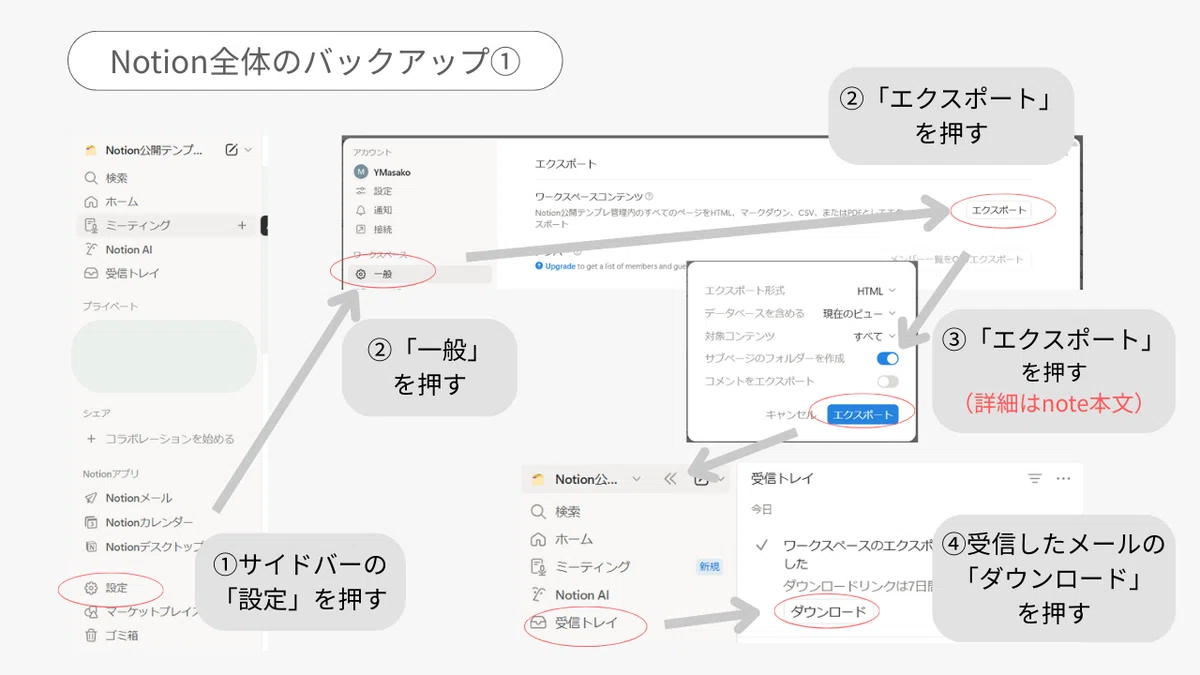Open 受信トレイ in the Notion公… sidebar

coord(588,623)
